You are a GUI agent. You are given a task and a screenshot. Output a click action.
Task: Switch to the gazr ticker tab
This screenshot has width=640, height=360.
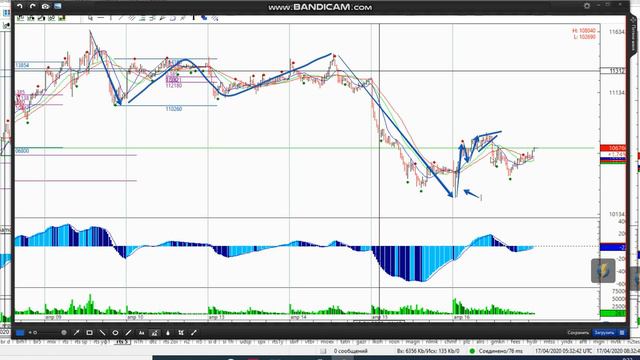tap(361, 342)
